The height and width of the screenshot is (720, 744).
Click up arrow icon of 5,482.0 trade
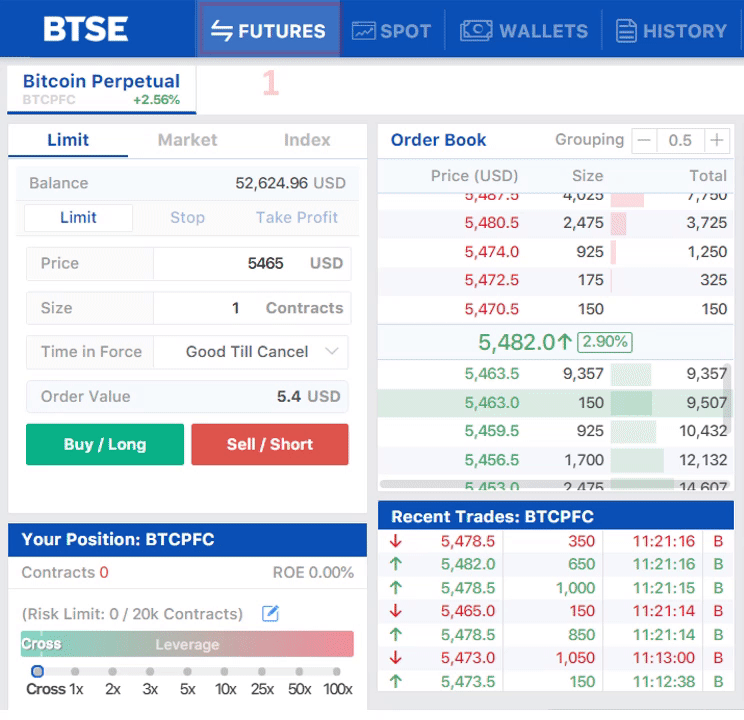pyautogui.click(x=396, y=564)
